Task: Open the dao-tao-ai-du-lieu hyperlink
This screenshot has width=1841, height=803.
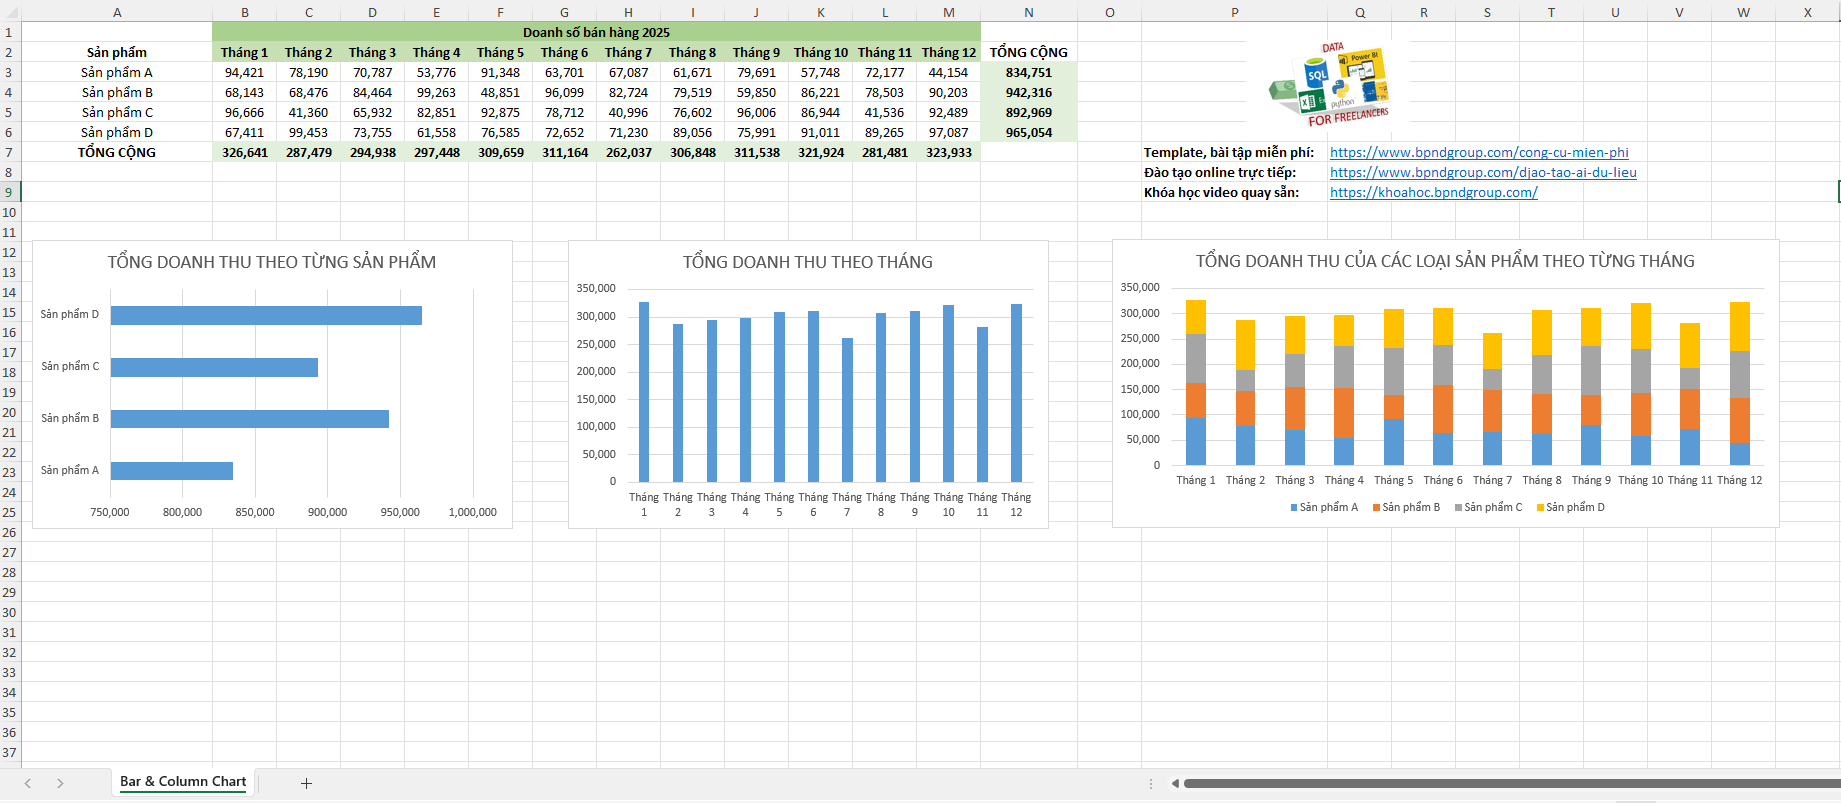Action: point(1482,173)
